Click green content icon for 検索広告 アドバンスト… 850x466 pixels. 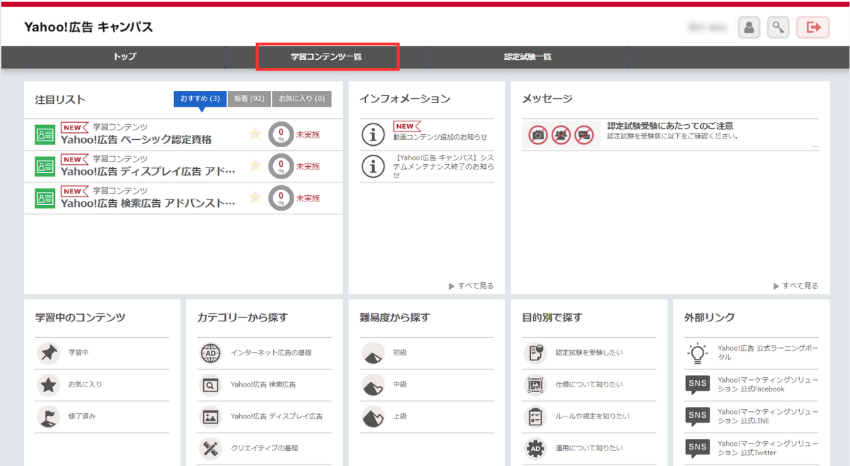[45, 198]
